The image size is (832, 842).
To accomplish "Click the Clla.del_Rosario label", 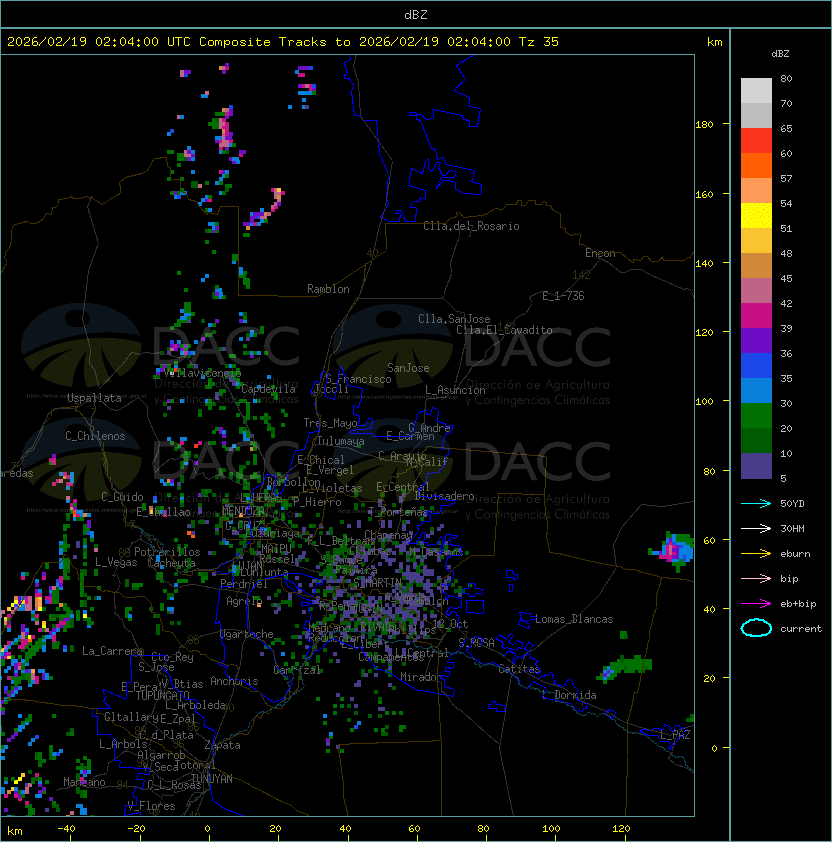I will click(x=471, y=226).
